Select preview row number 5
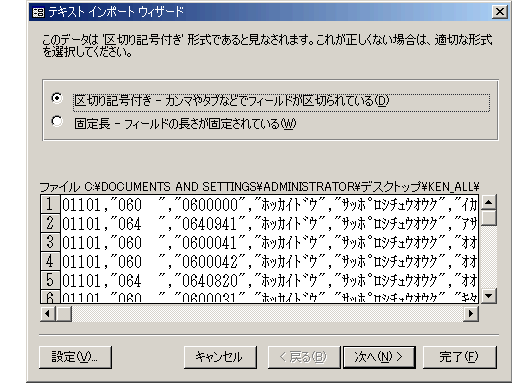Image resolution: width=512 pixels, height=383 pixels. click(x=50, y=280)
